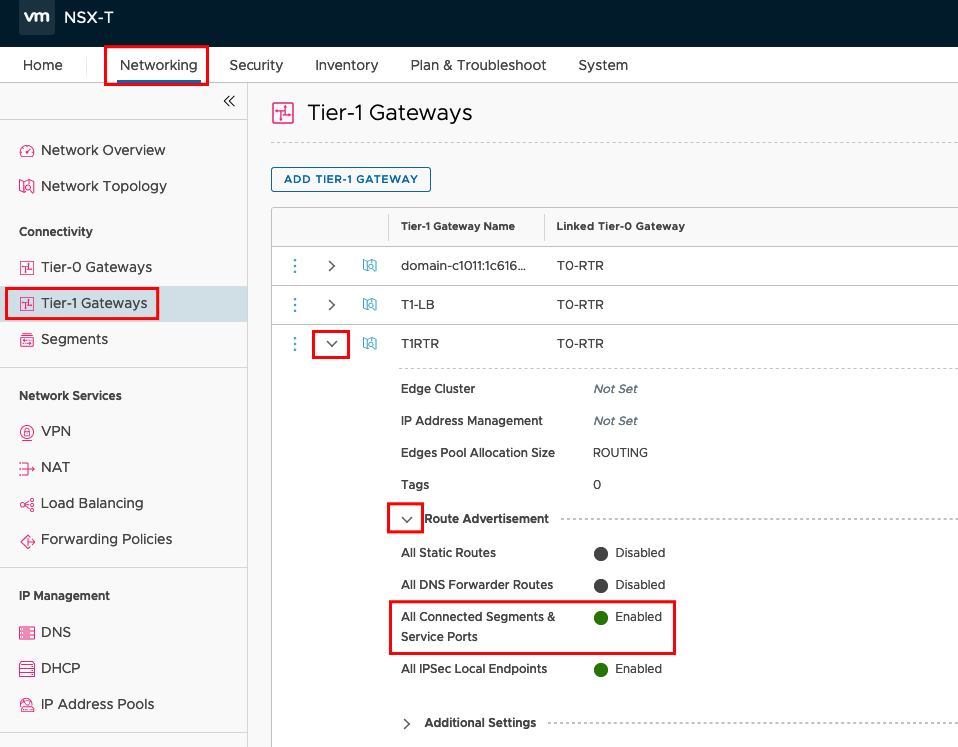Click the T1-LB gateway name
This screenshot has width=958, height=747.
click(418, 305)
